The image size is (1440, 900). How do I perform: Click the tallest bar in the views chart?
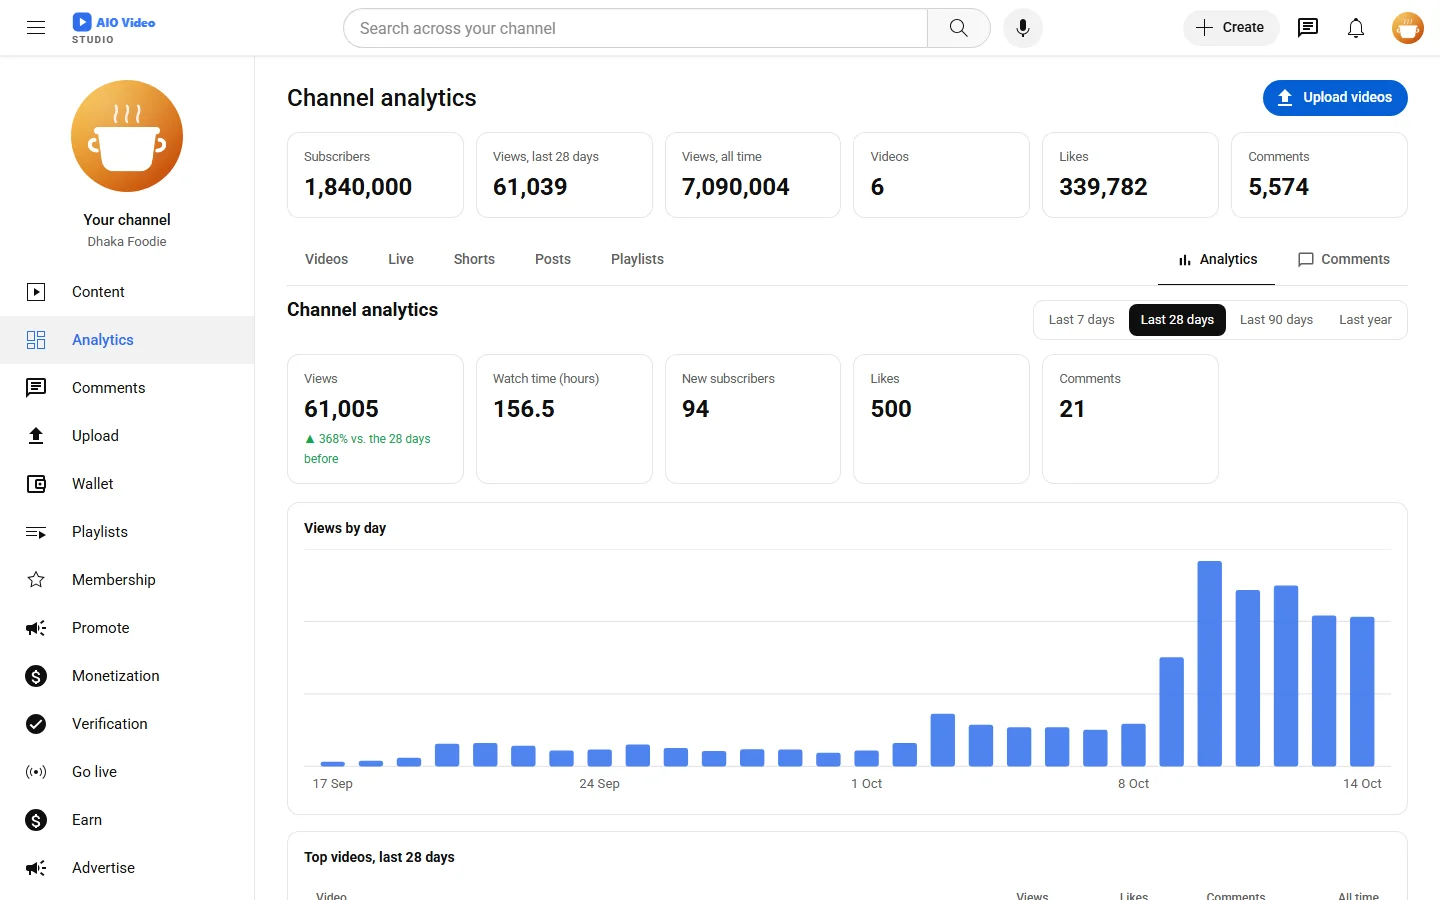coord(1210,664)
